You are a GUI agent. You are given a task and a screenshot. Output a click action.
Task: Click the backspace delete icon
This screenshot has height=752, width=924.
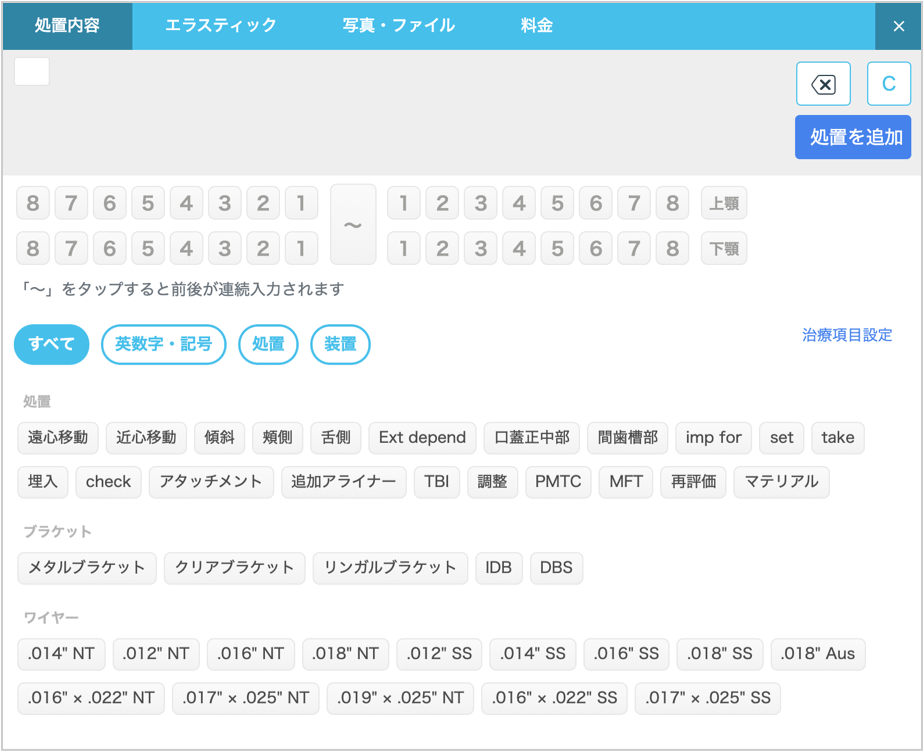[823, 85]
